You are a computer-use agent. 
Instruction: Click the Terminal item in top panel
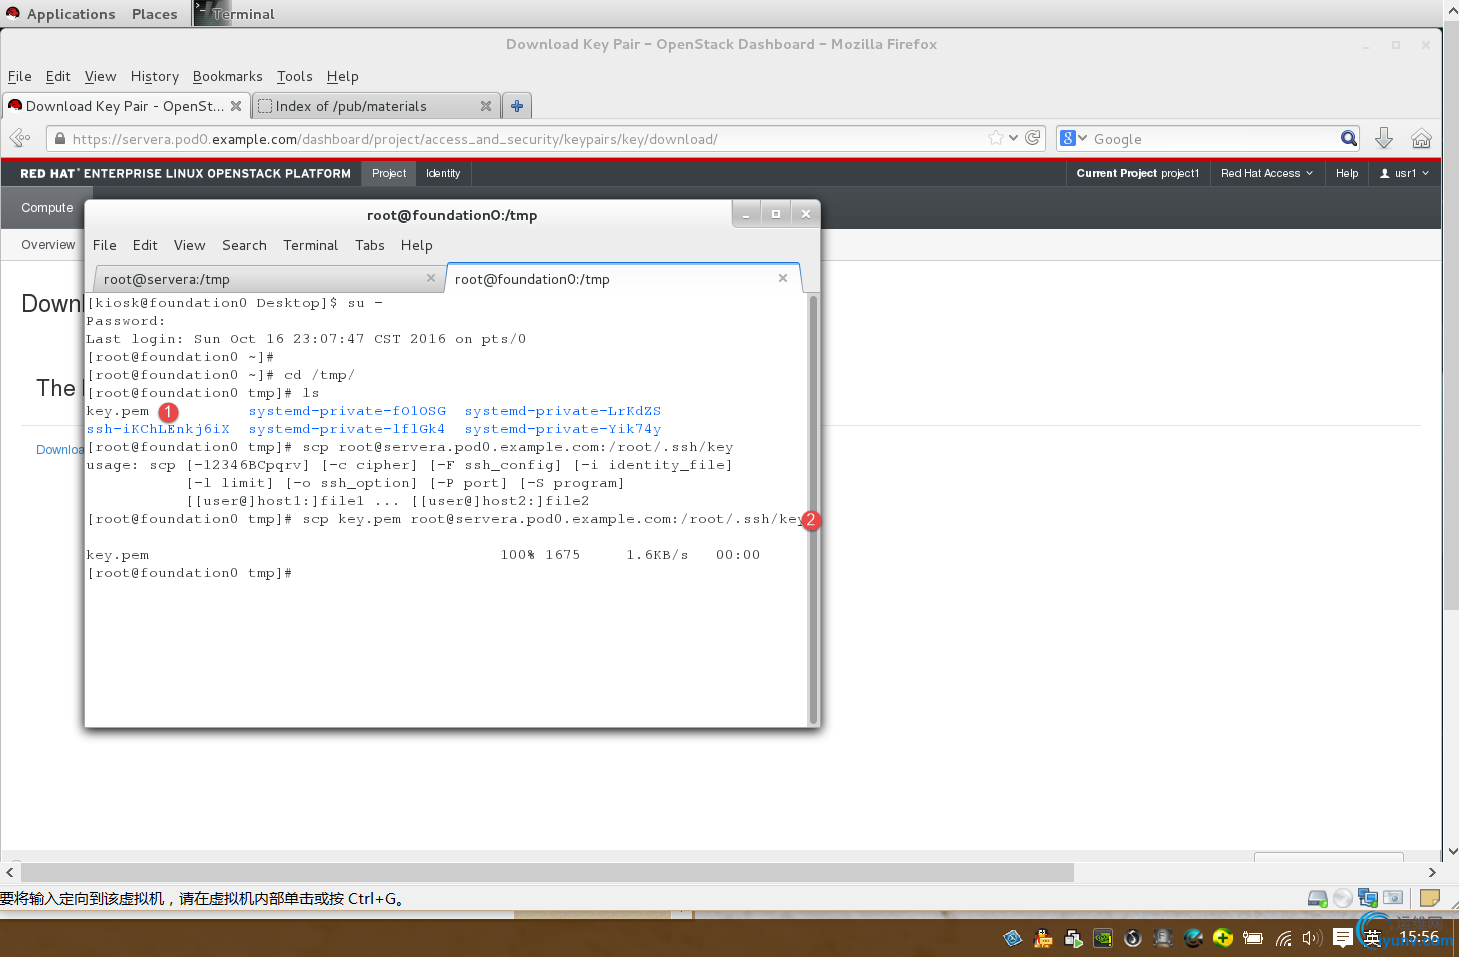coord(234,14)
